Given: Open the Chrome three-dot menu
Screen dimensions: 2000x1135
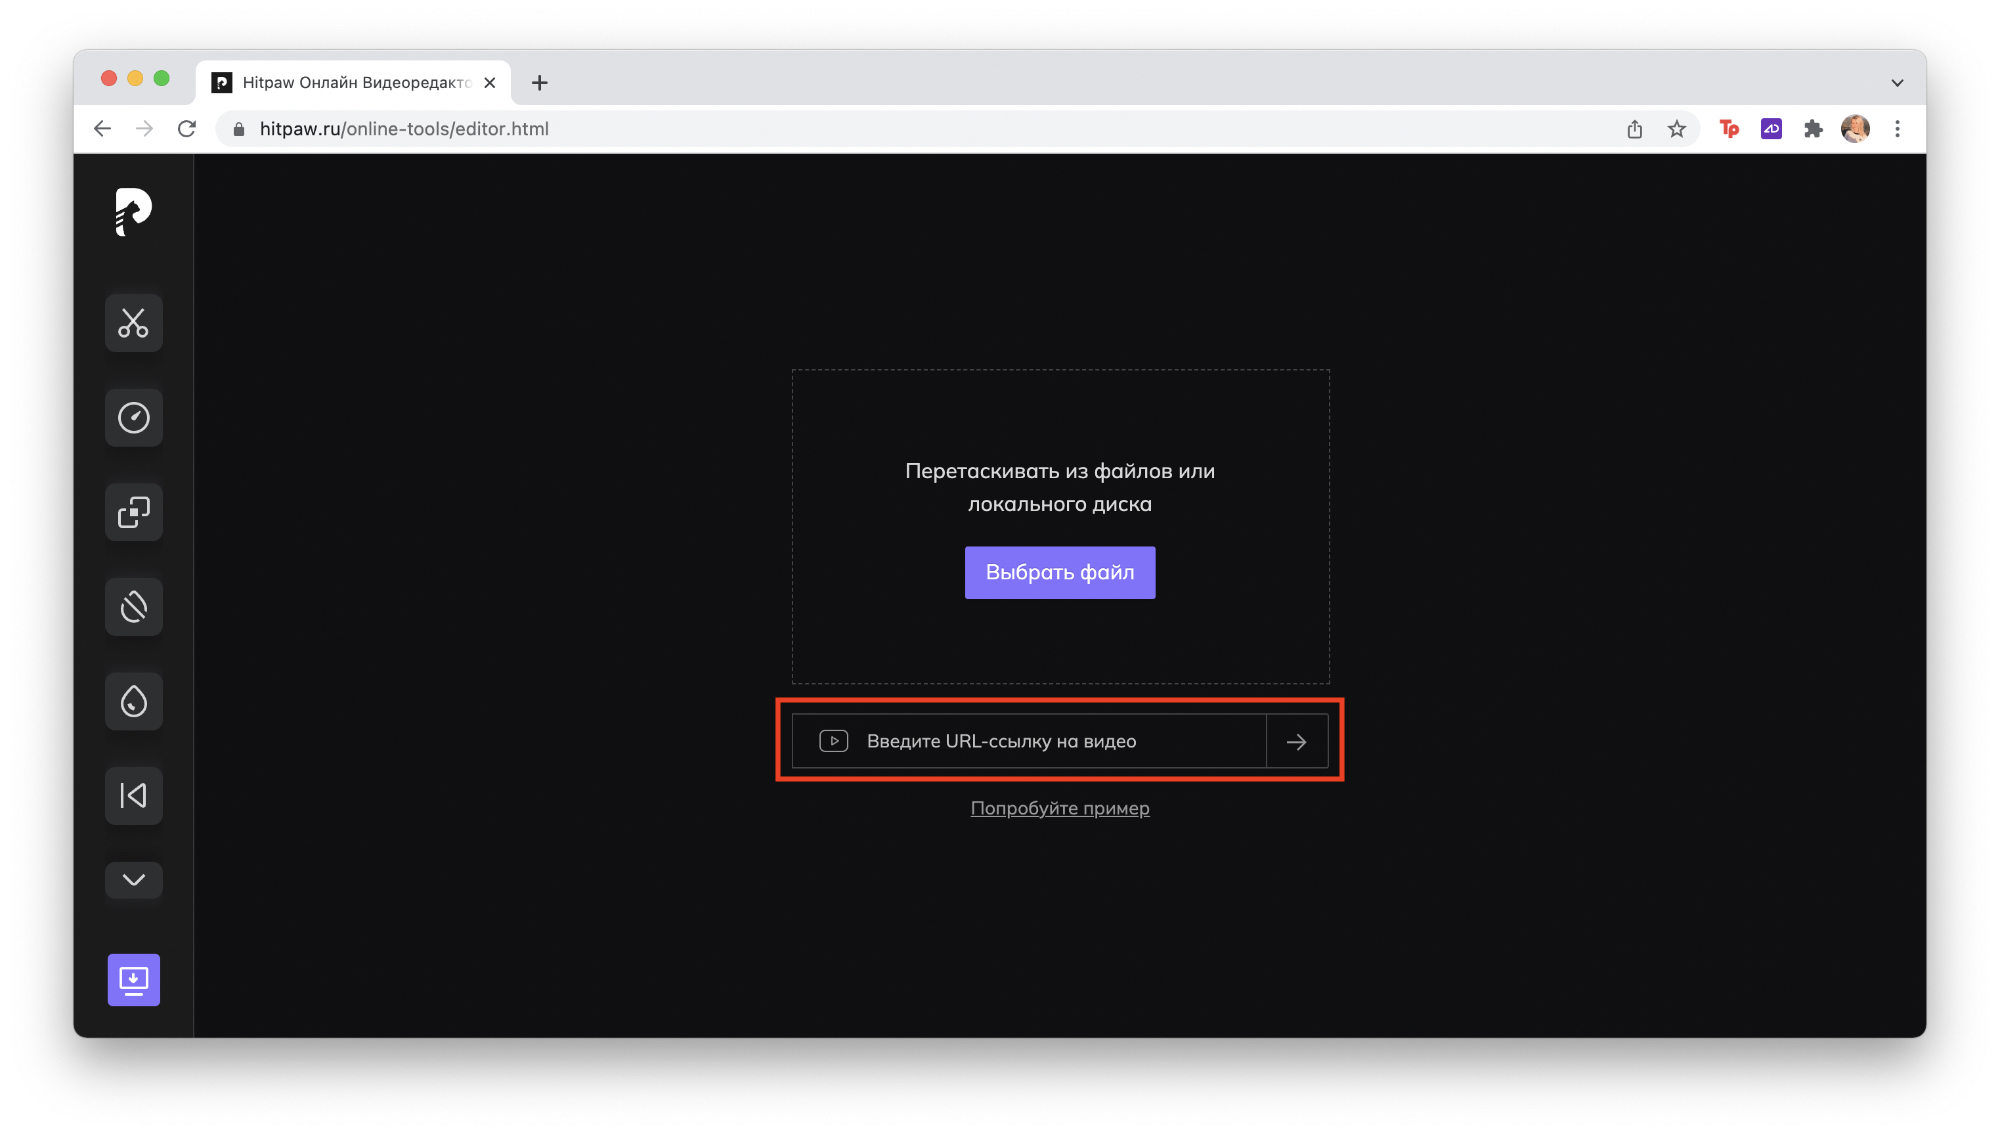Looking at the screenshot, I should pos(1897,129).
